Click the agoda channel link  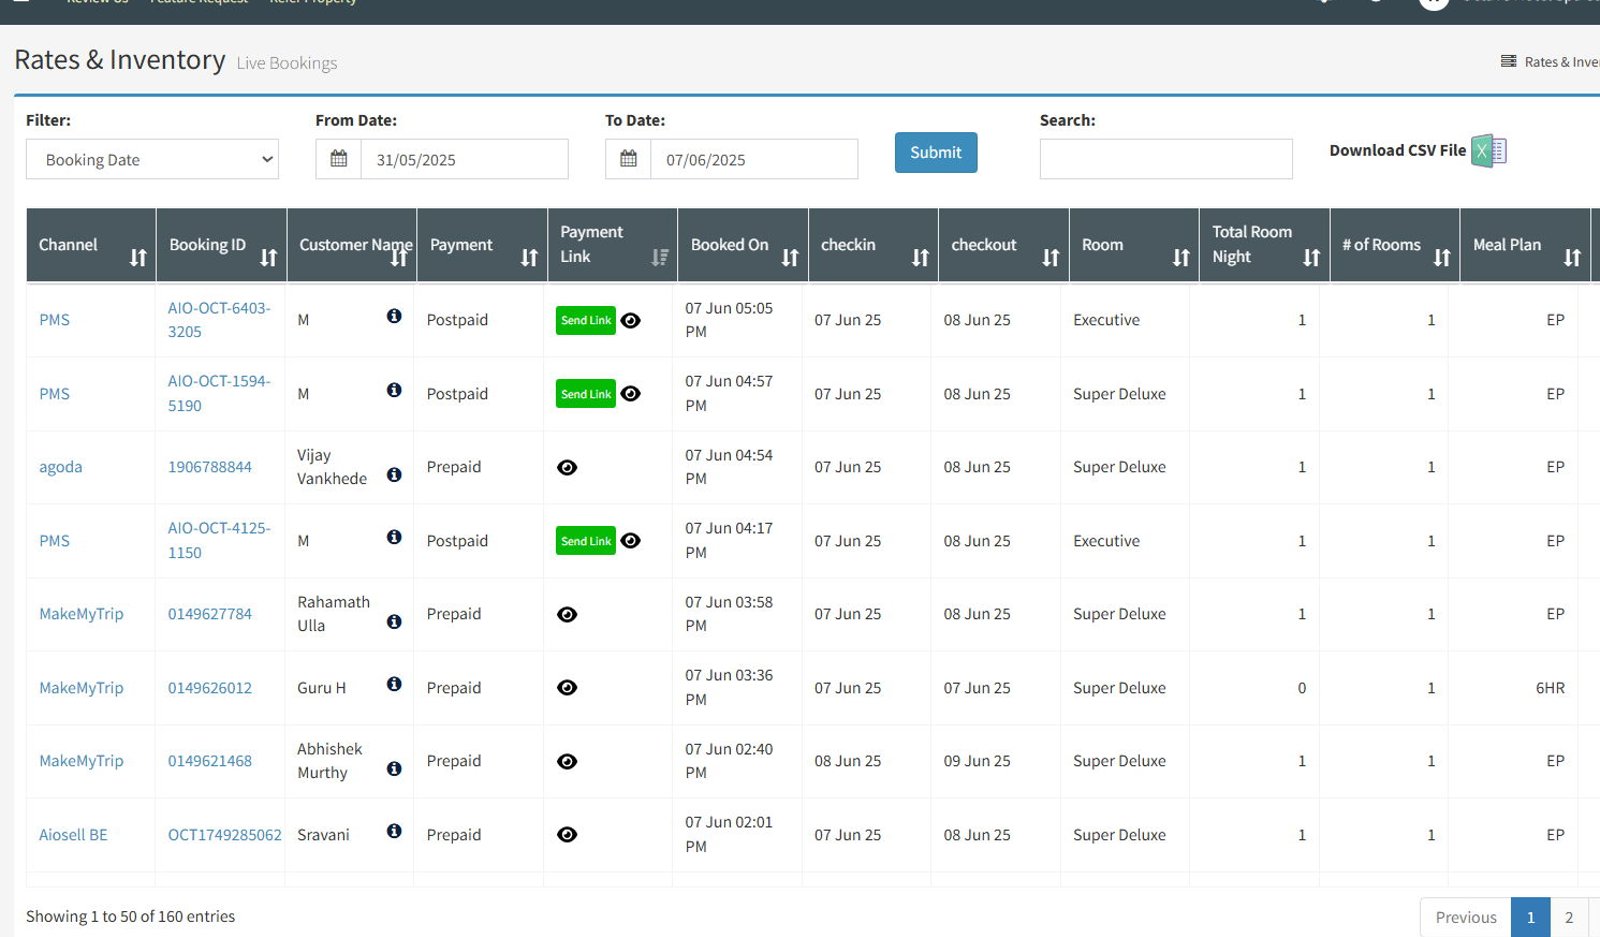[60, 467]
